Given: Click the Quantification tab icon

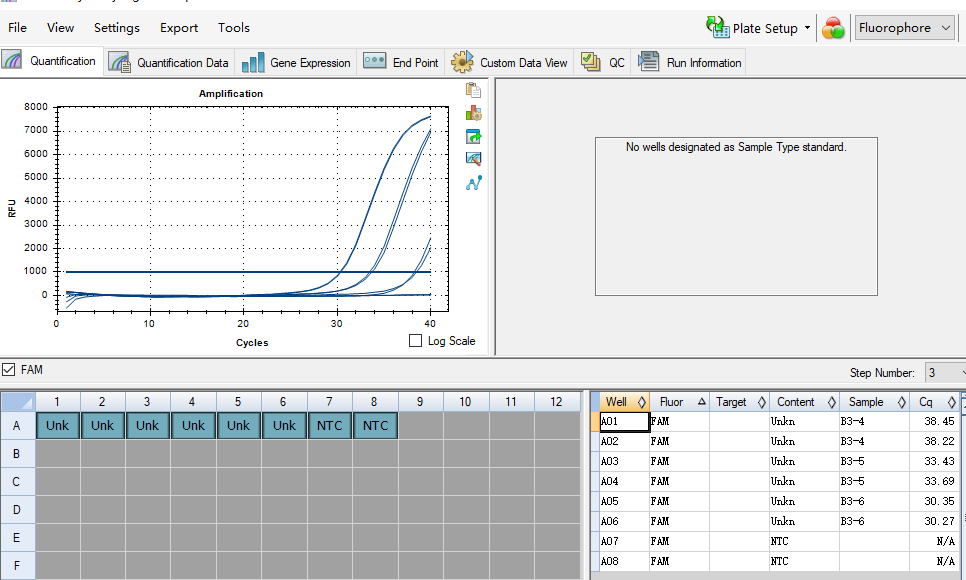Looking at the screenshot, I should pos(12,60).
